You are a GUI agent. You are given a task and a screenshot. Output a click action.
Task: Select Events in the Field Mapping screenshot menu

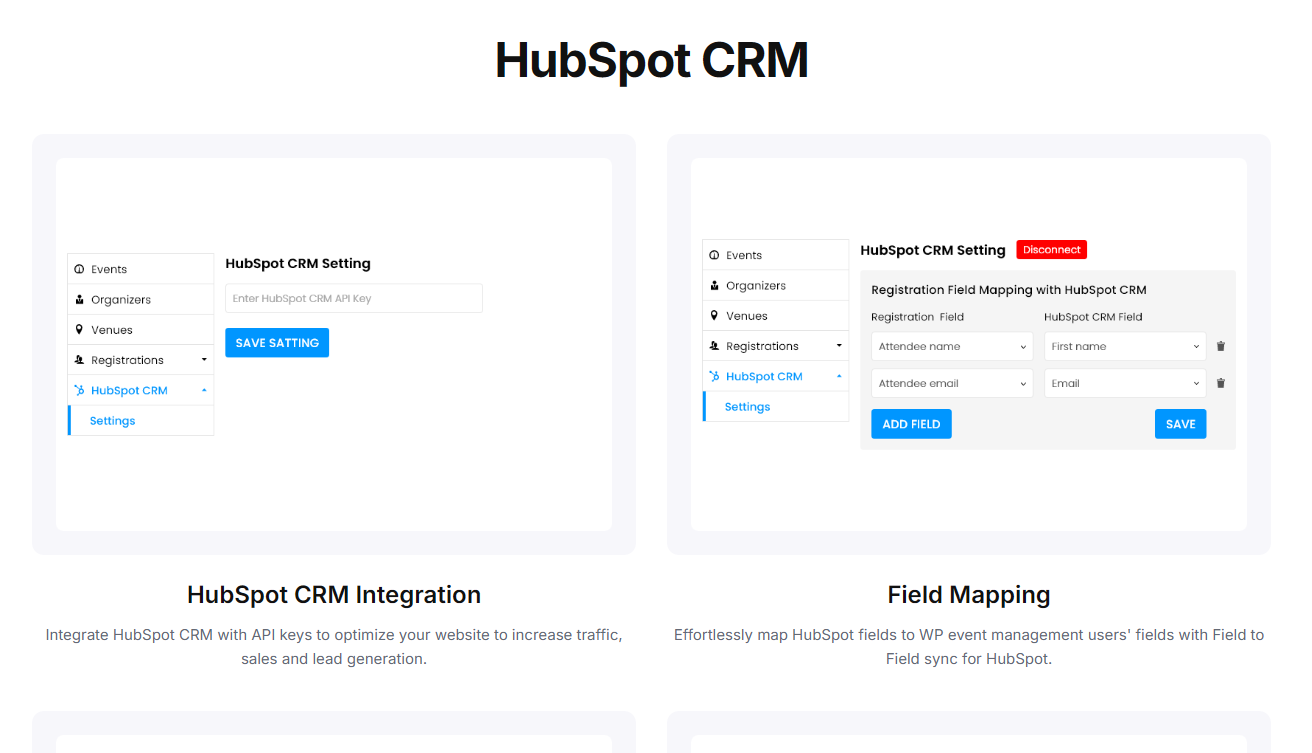pos(776,255)
